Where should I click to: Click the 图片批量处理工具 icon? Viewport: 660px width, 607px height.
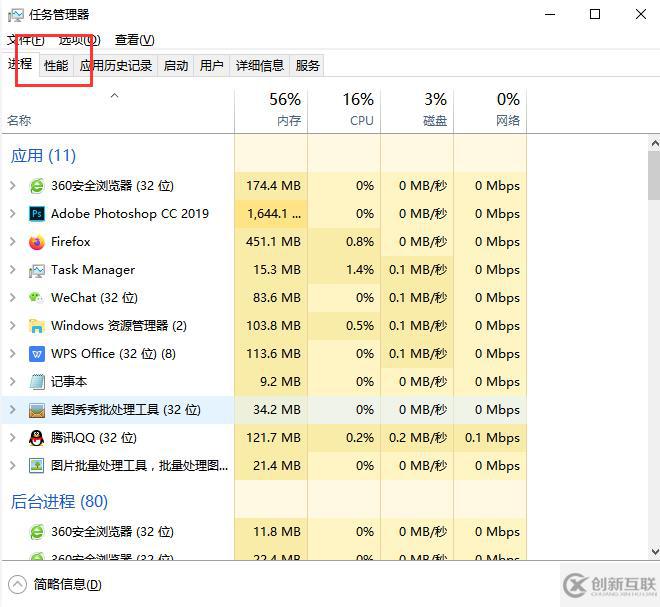(x=37, y=466)
